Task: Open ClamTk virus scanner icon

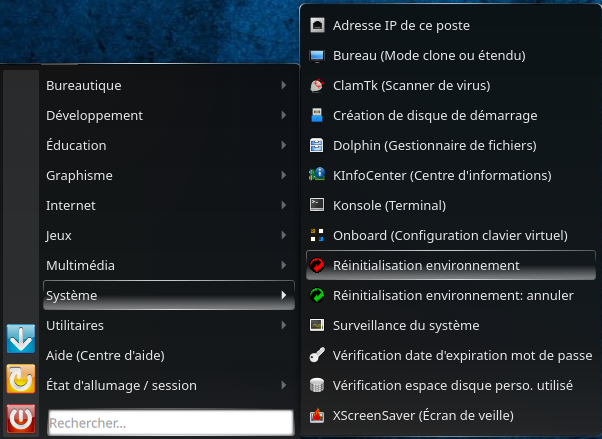Action: [x=317, y=86]
